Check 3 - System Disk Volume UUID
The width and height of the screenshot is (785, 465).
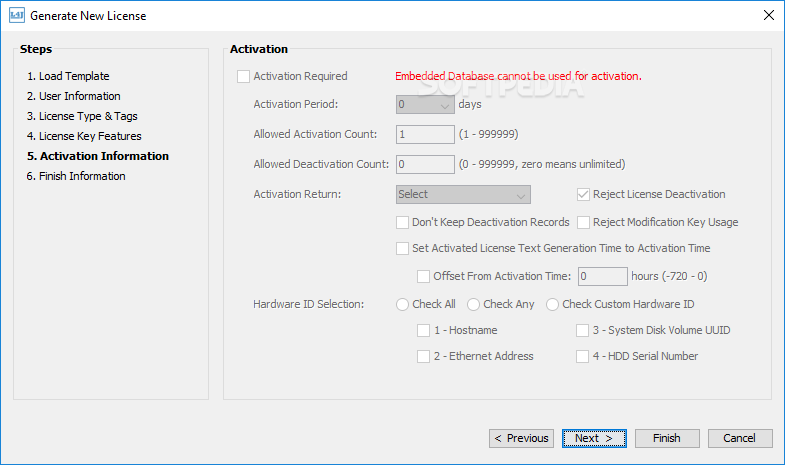coord(582,331)
